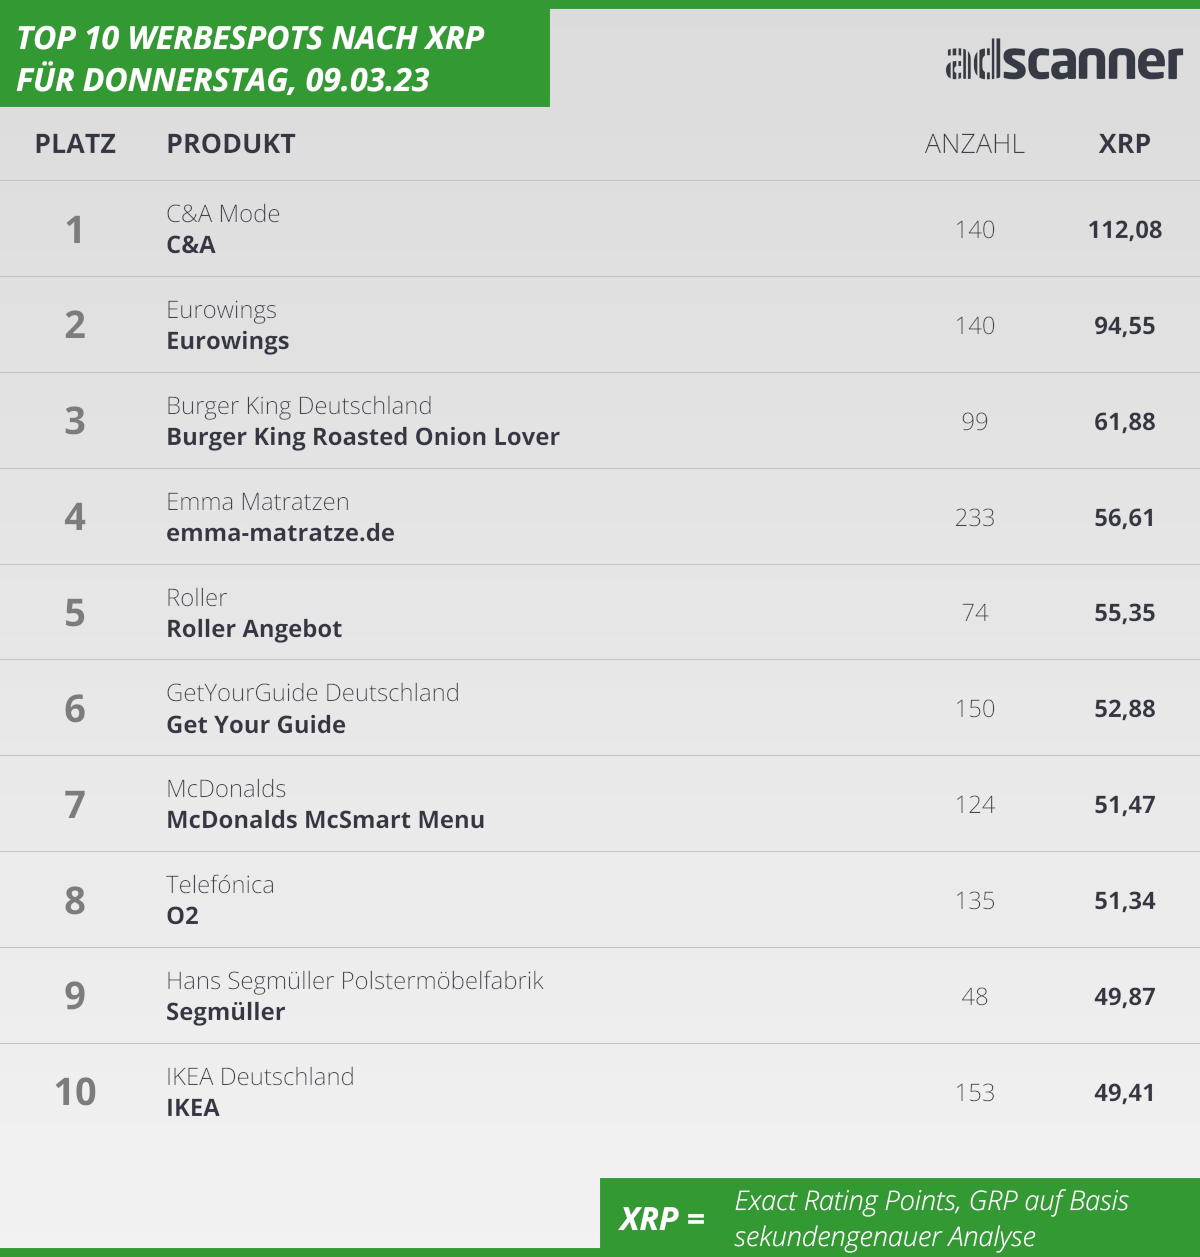Open the Segmüller product row

coord(600,996)
